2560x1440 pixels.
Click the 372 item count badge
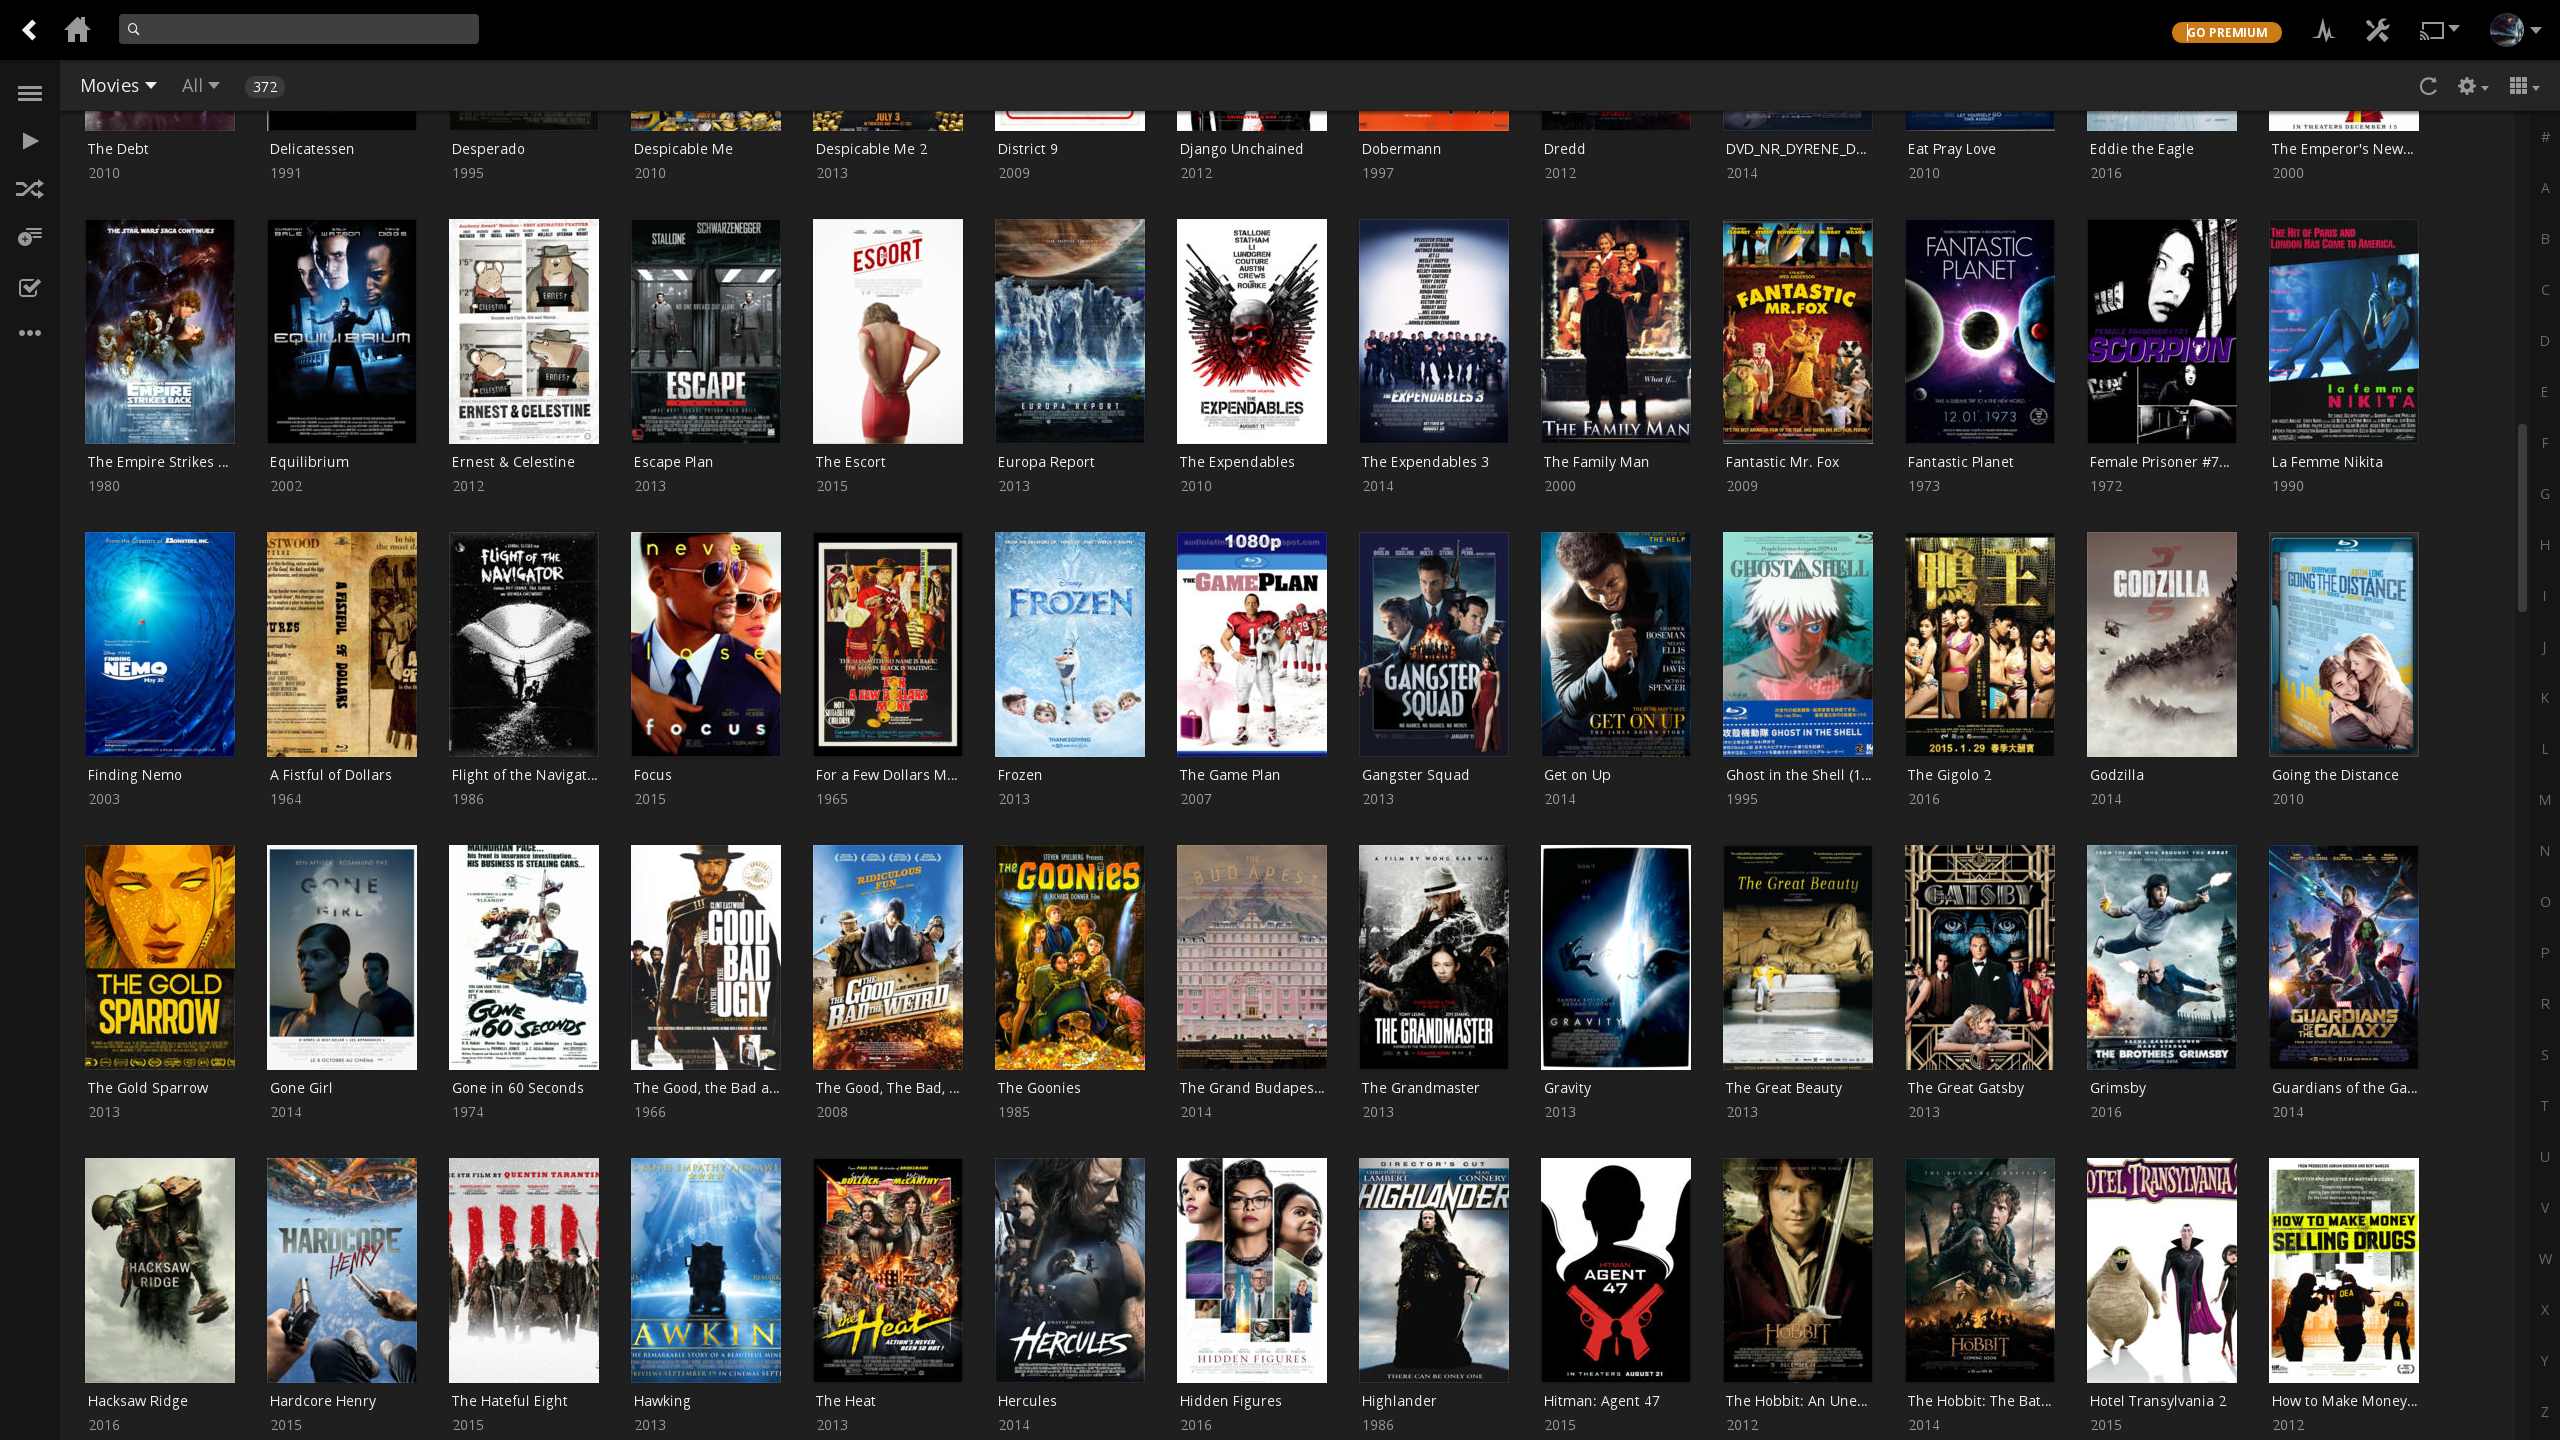click(265, 87)
